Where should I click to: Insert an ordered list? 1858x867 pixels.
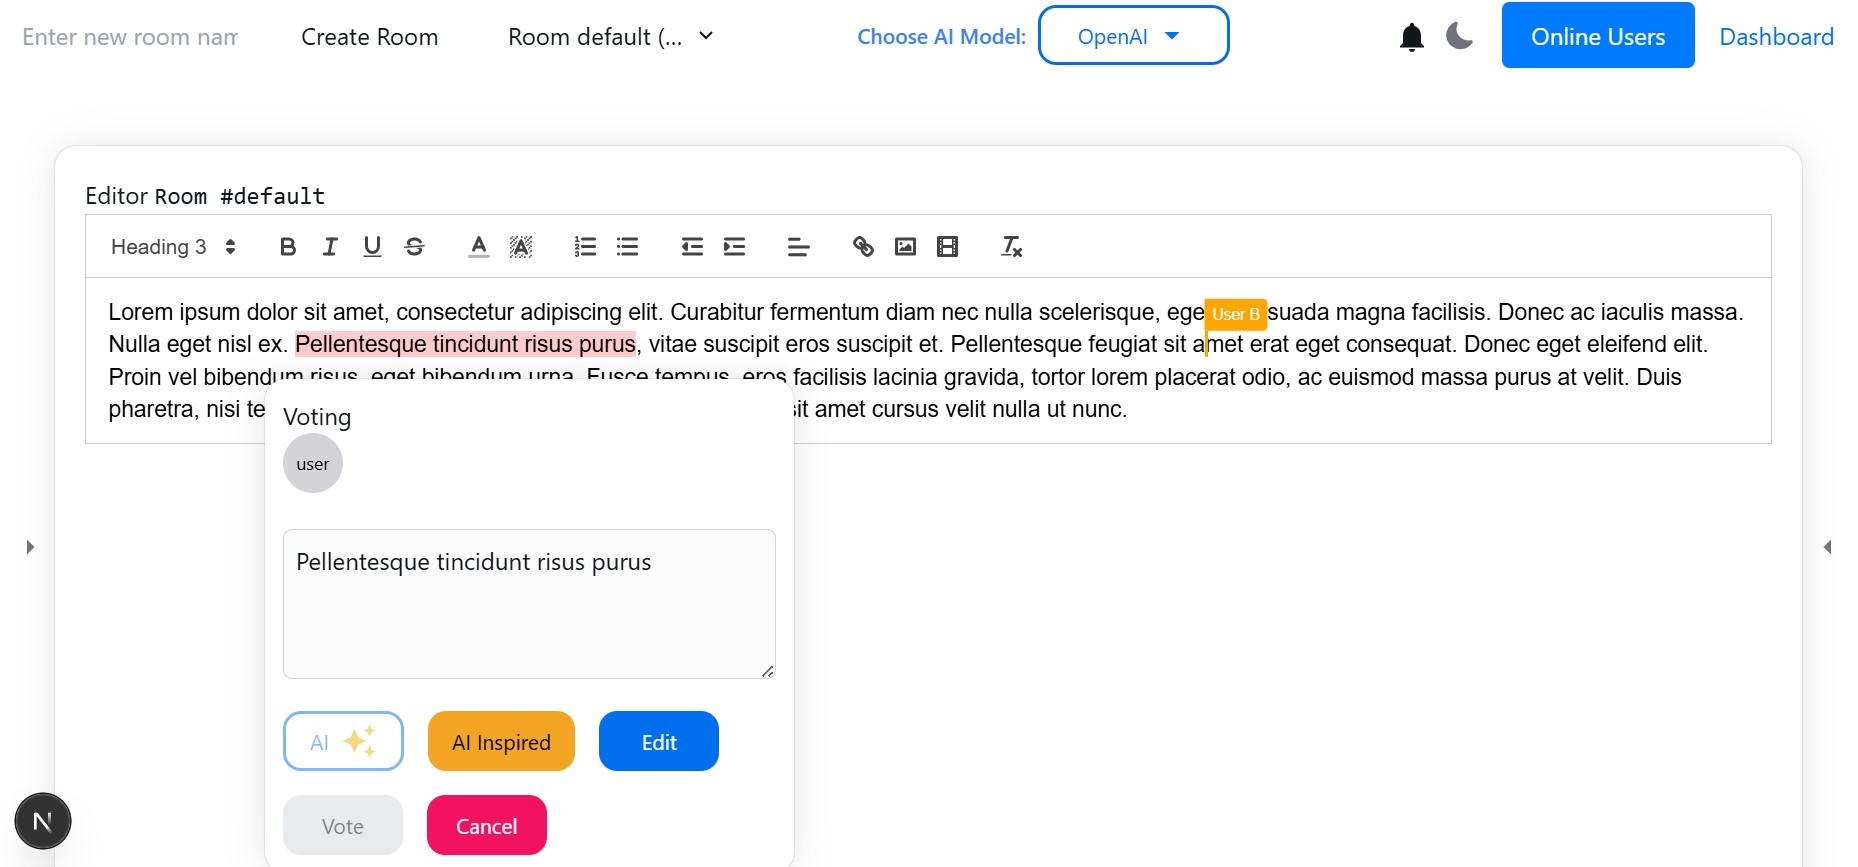[585, 247]
